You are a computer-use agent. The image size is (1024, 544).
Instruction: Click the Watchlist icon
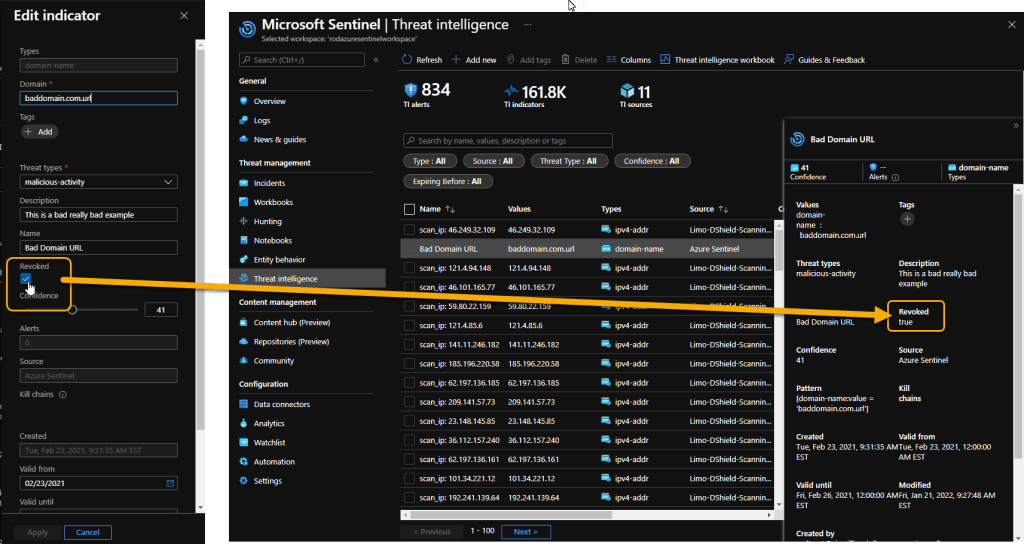pyautogui.click(x=244, y=442)
